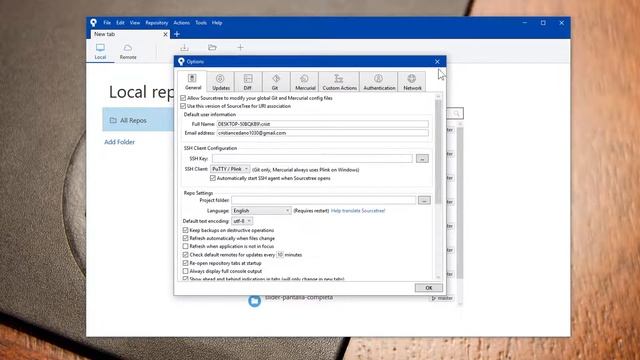Add a new tab with plus icon
This screenshot has height=360, width=640.
[177, 34]
